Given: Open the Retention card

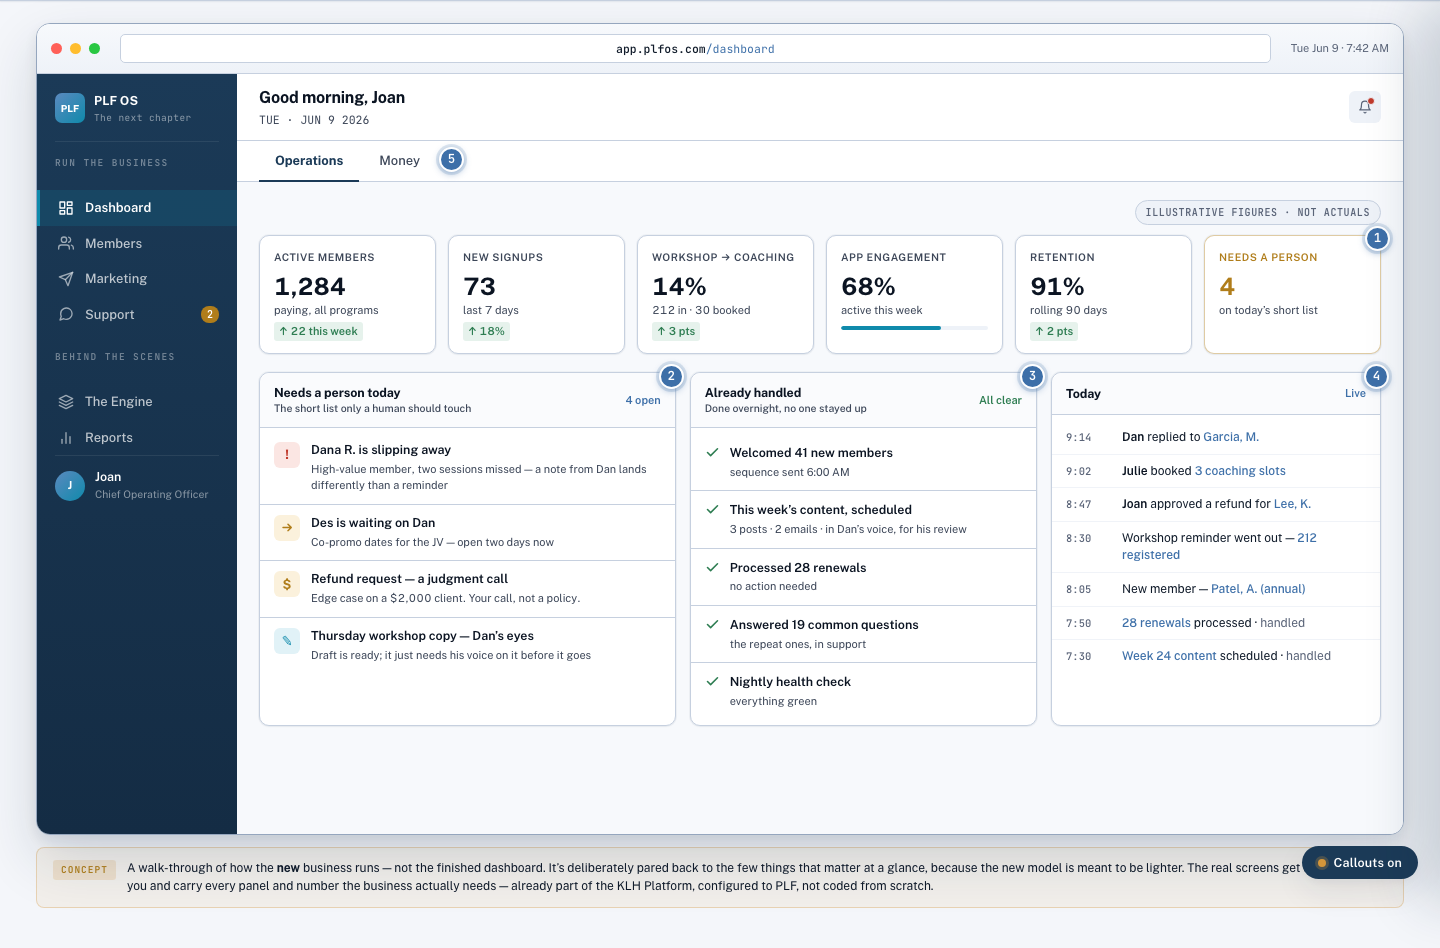Looking at the screenshot, I should [1103, 294].
